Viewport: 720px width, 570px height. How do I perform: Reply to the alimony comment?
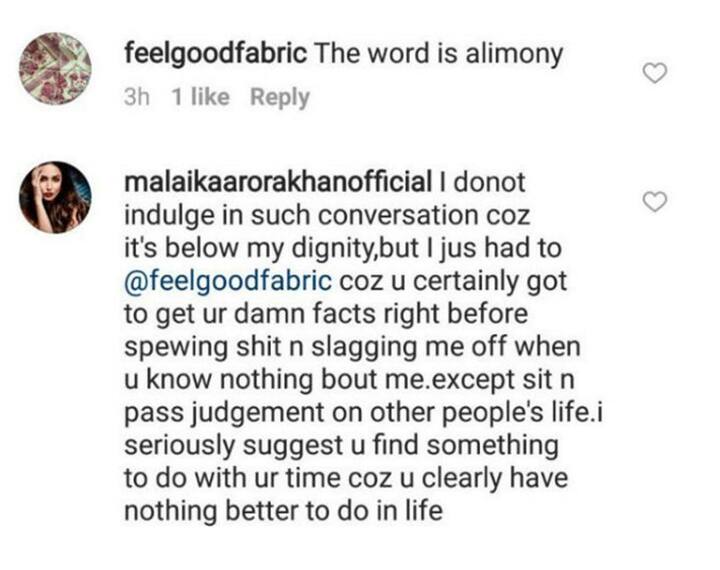[x=280, y=98]
